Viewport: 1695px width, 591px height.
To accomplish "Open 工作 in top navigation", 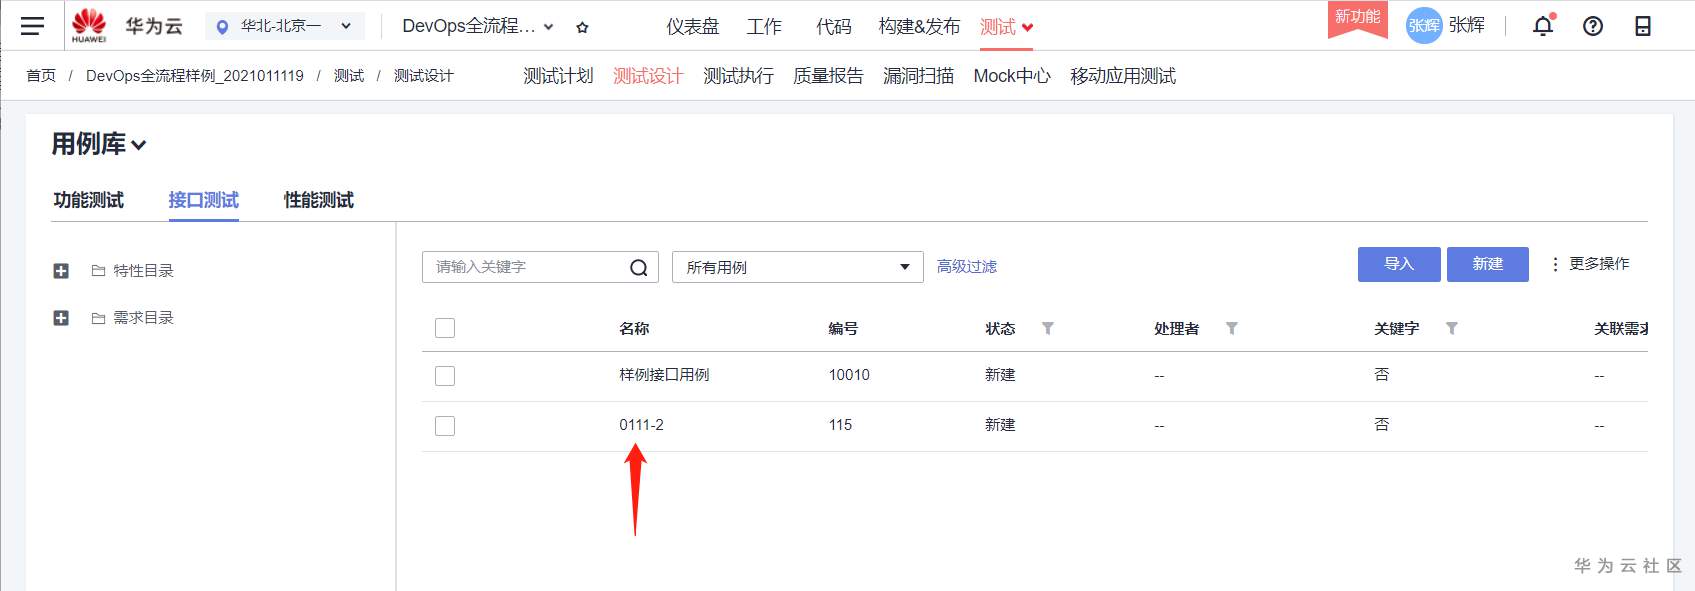I will 764,27.
